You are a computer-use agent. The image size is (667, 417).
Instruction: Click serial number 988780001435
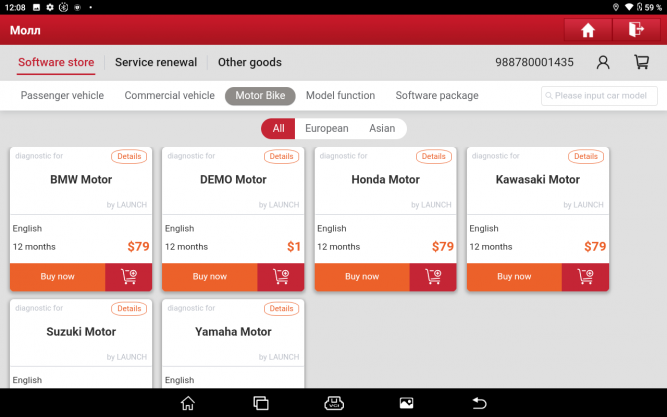click(x=534, y=63)
